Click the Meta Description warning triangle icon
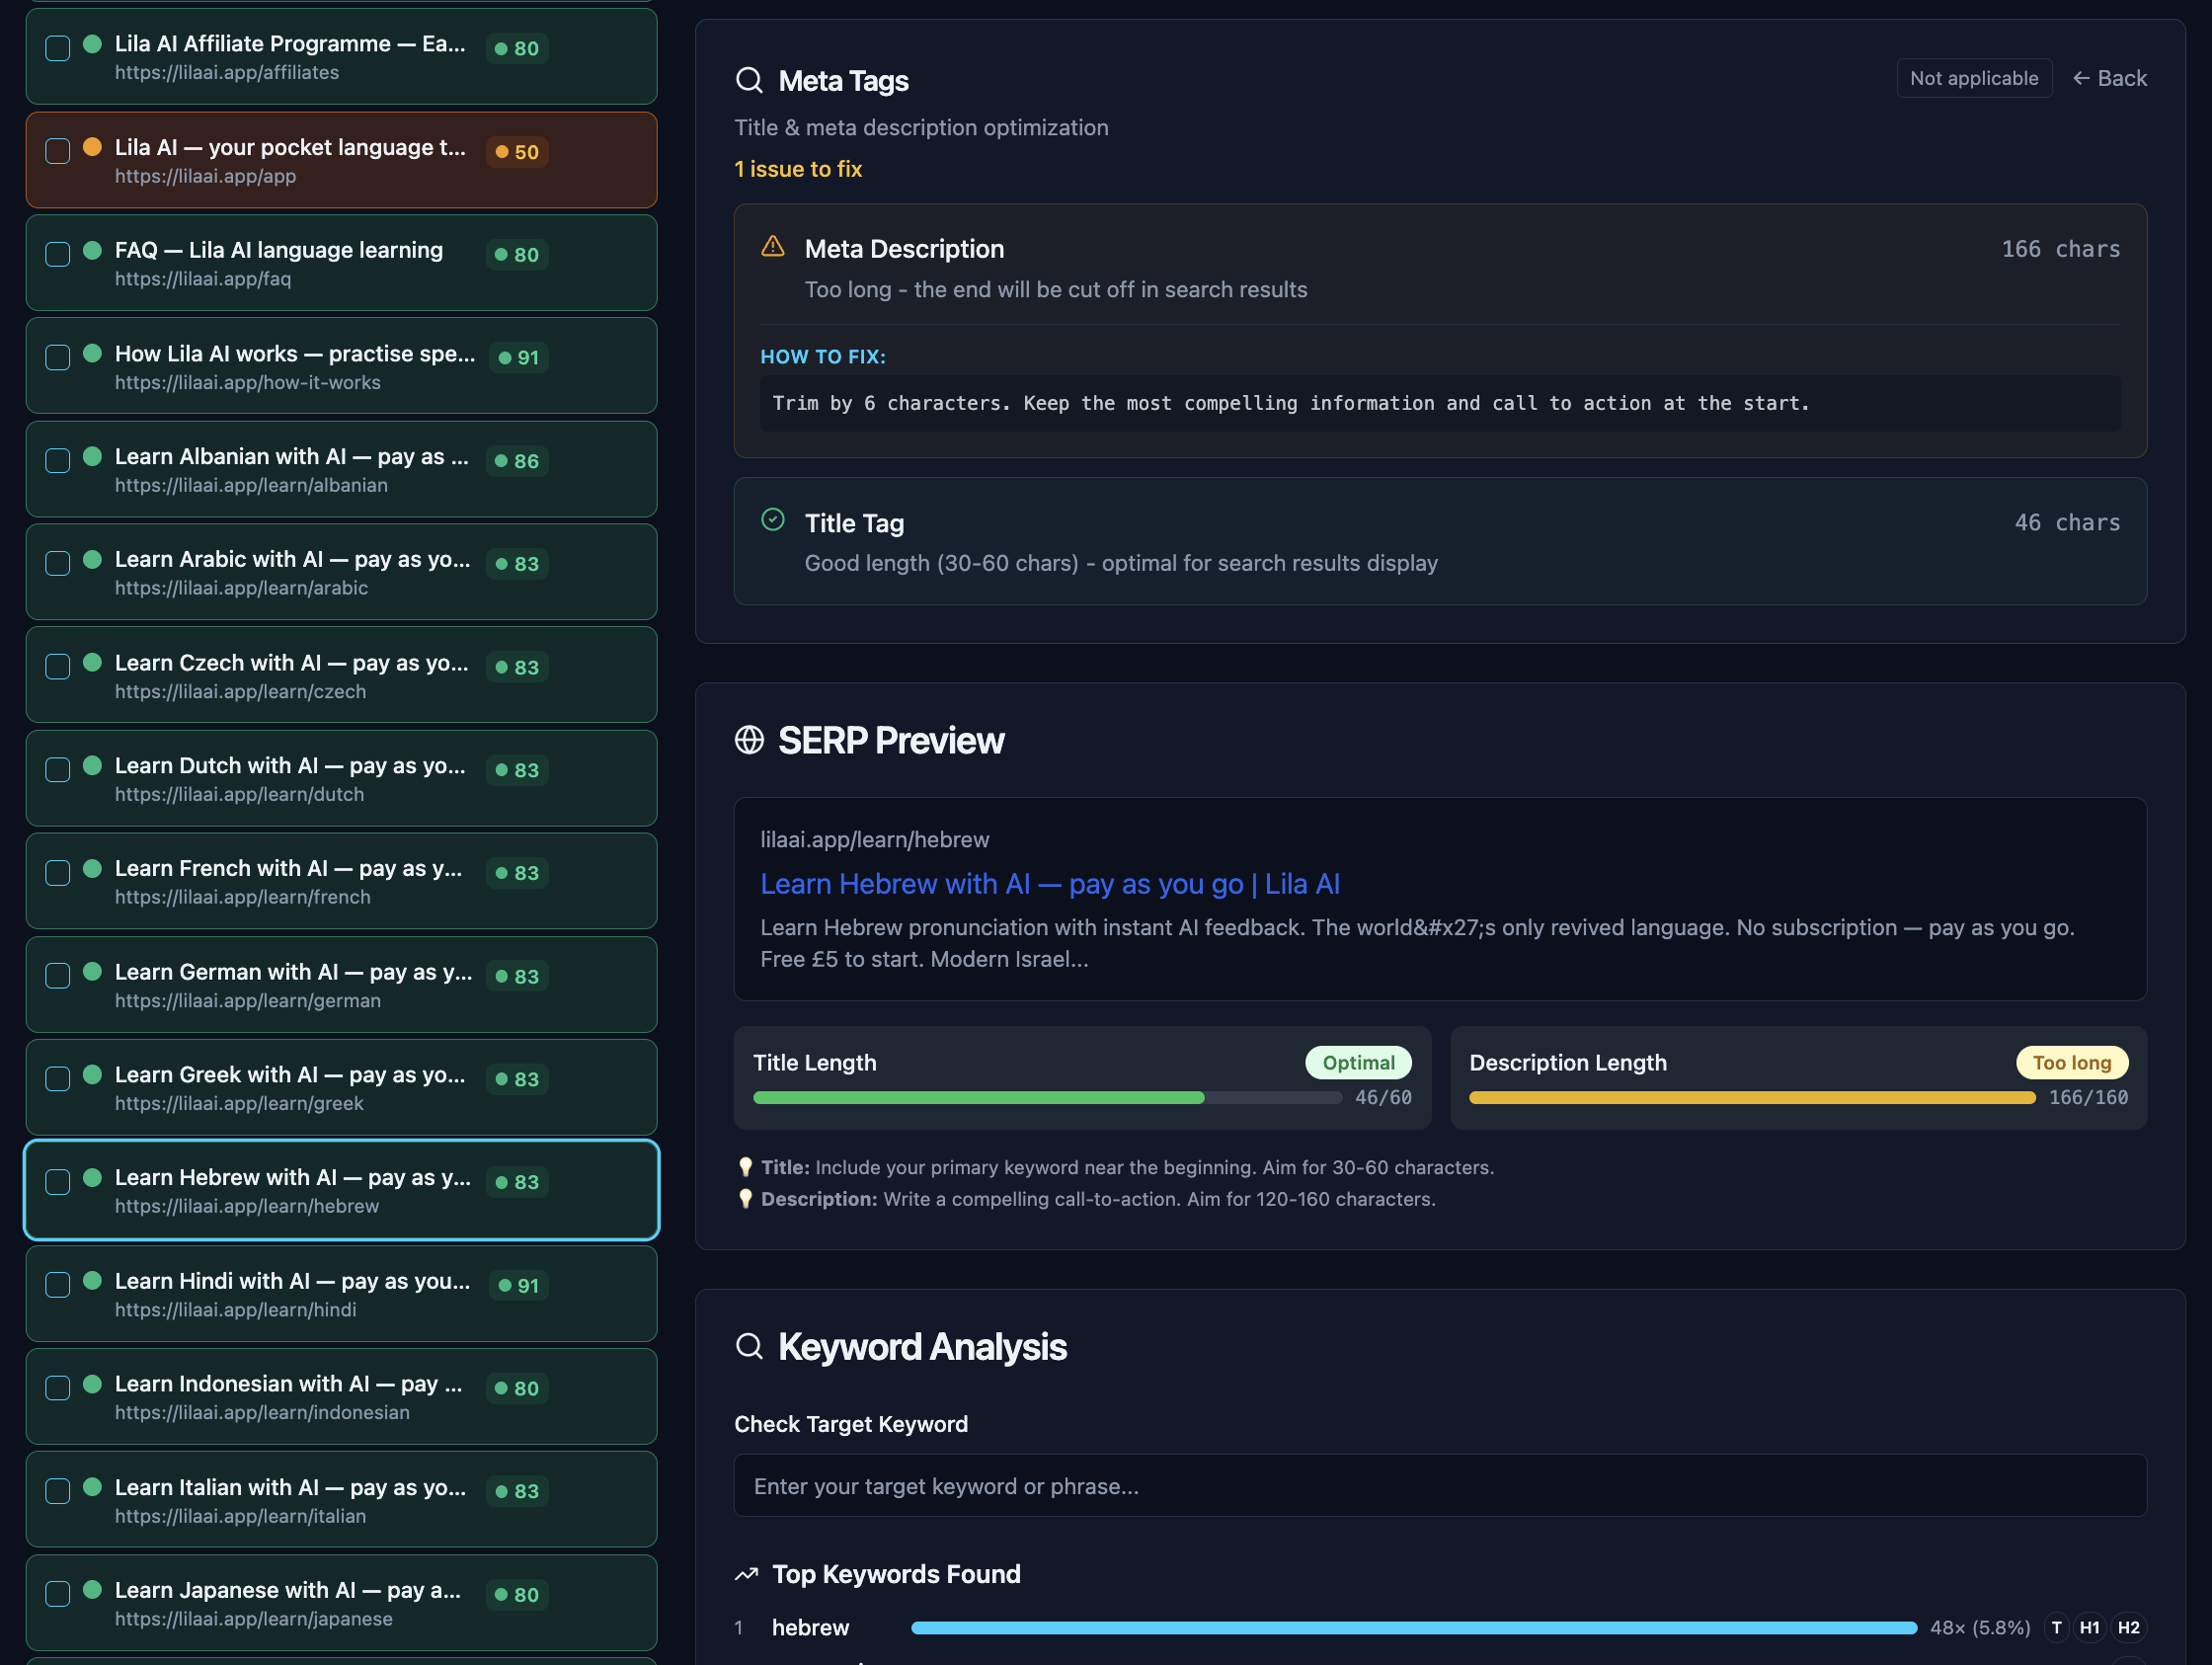2212x1665 pixels. [x=773, y=246]
